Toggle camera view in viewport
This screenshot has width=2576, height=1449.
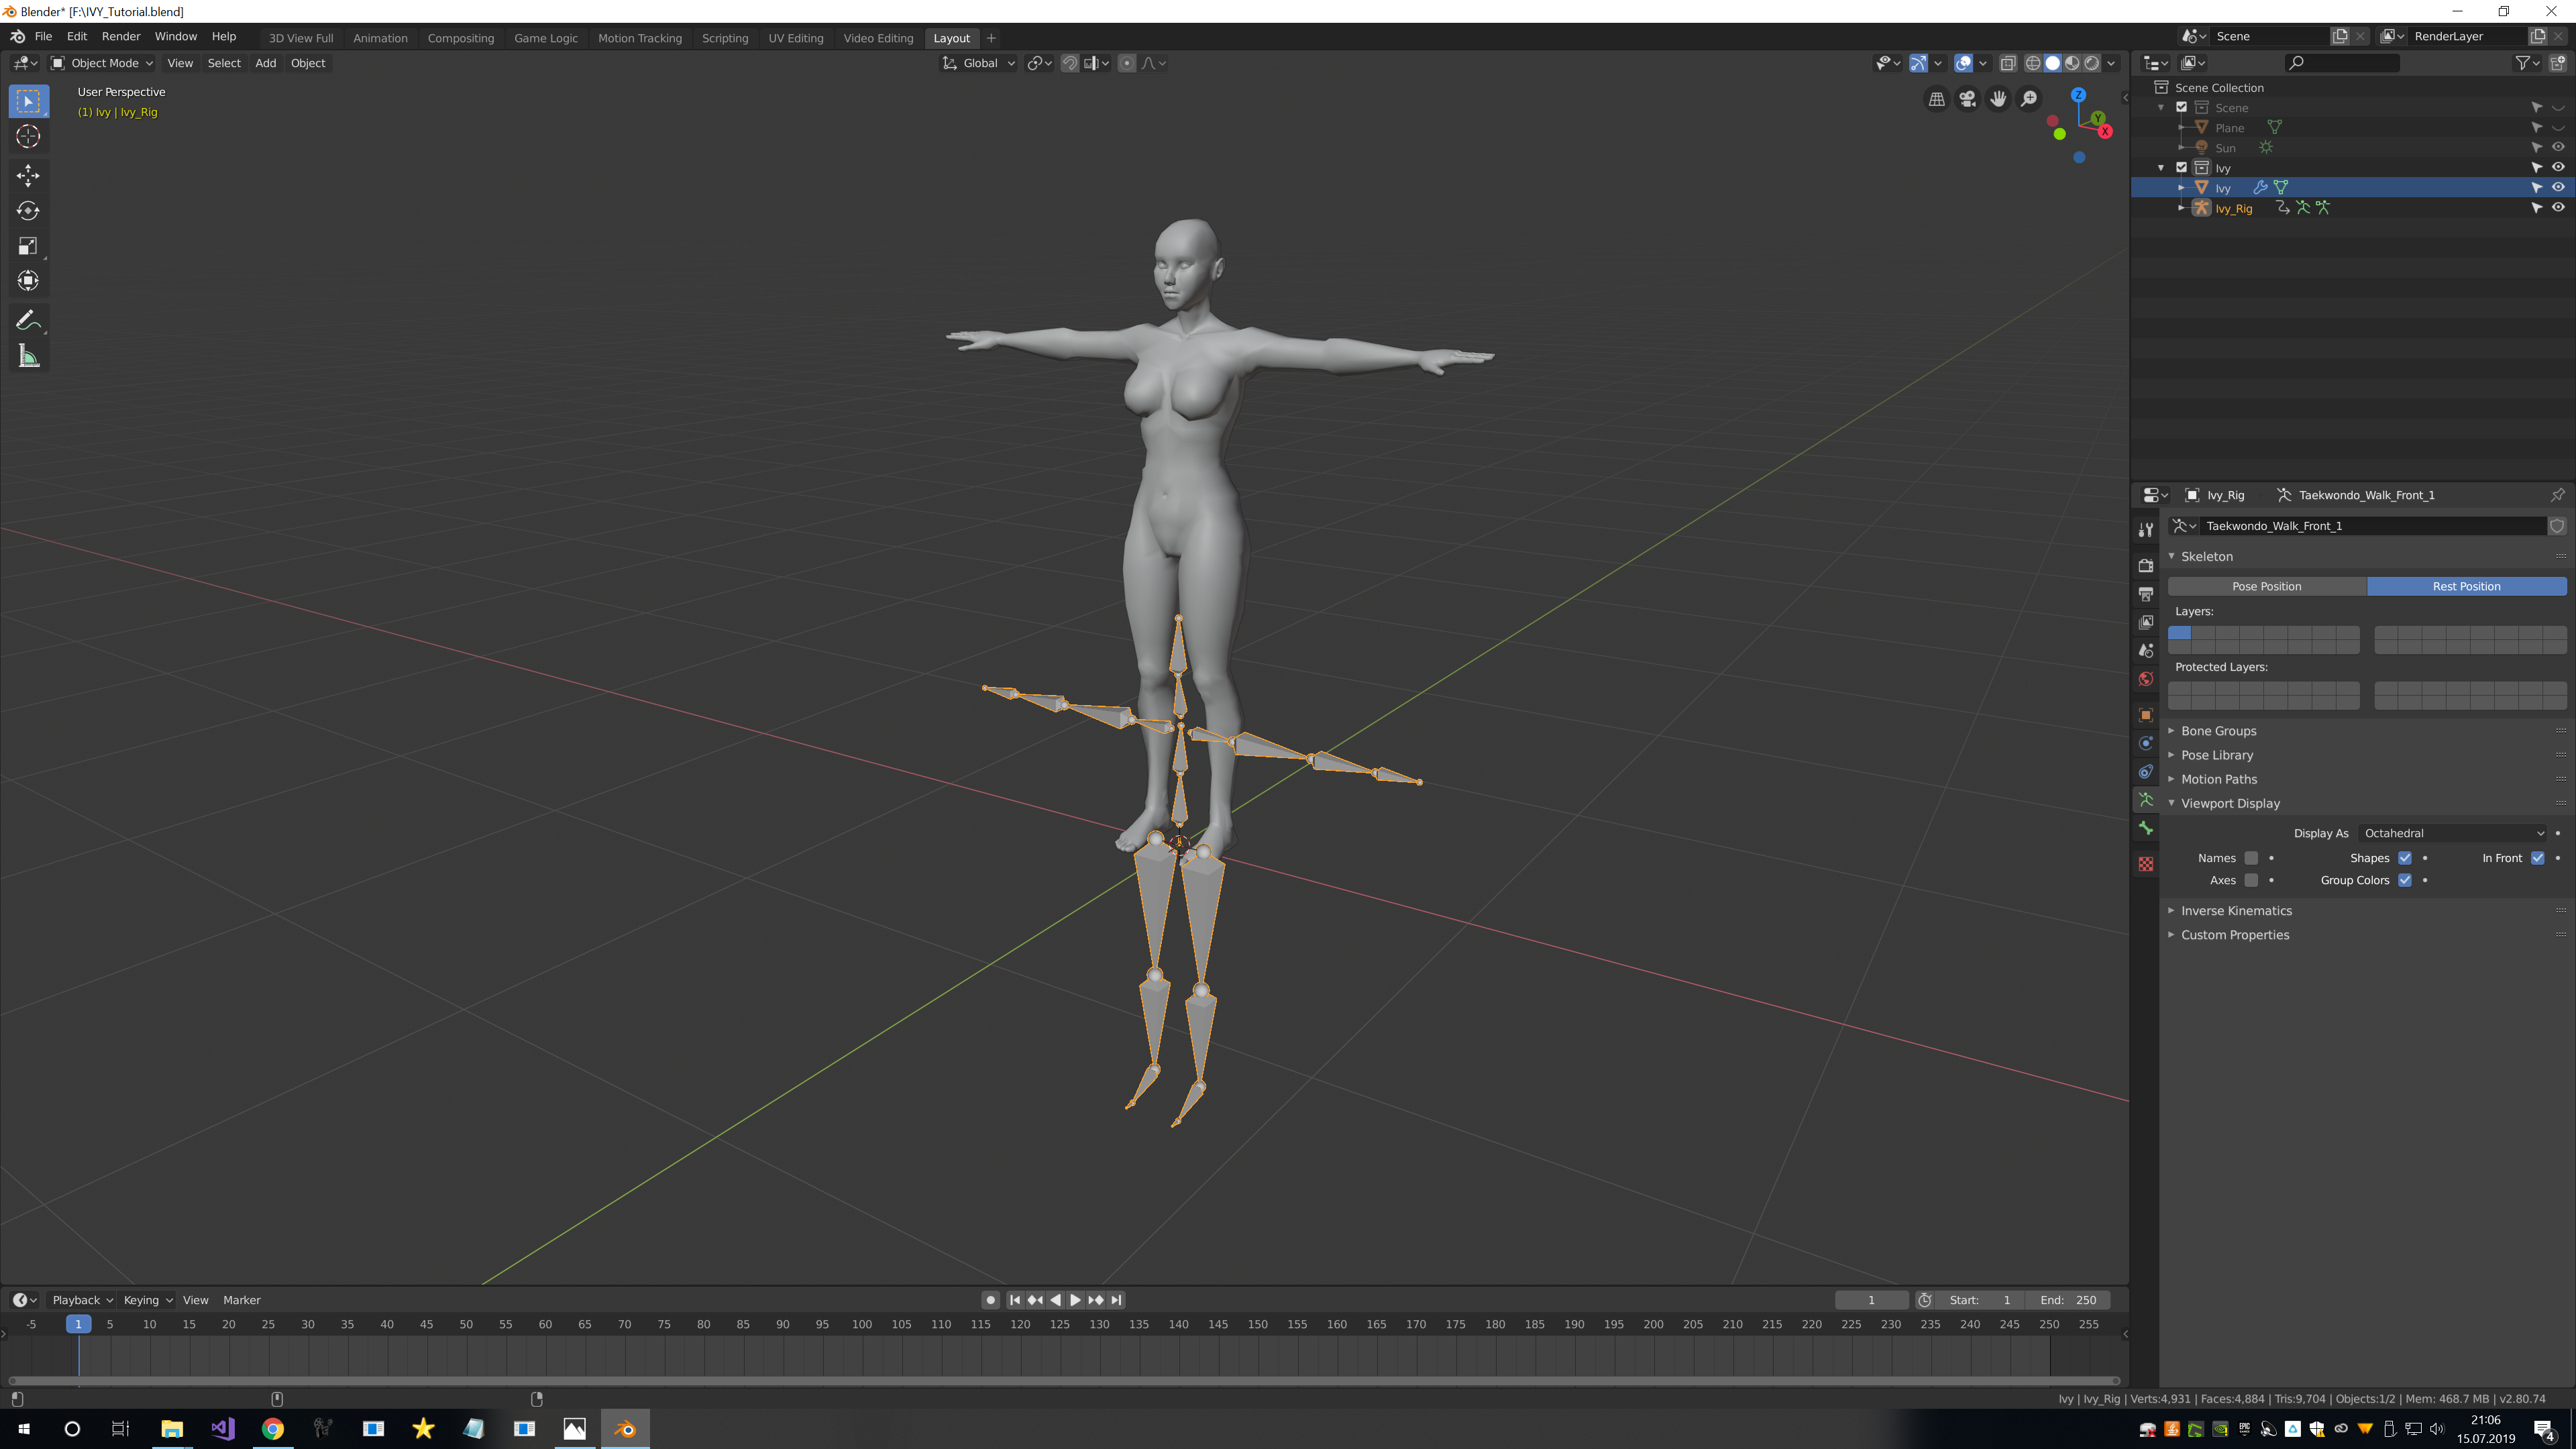coord(1967,98)
